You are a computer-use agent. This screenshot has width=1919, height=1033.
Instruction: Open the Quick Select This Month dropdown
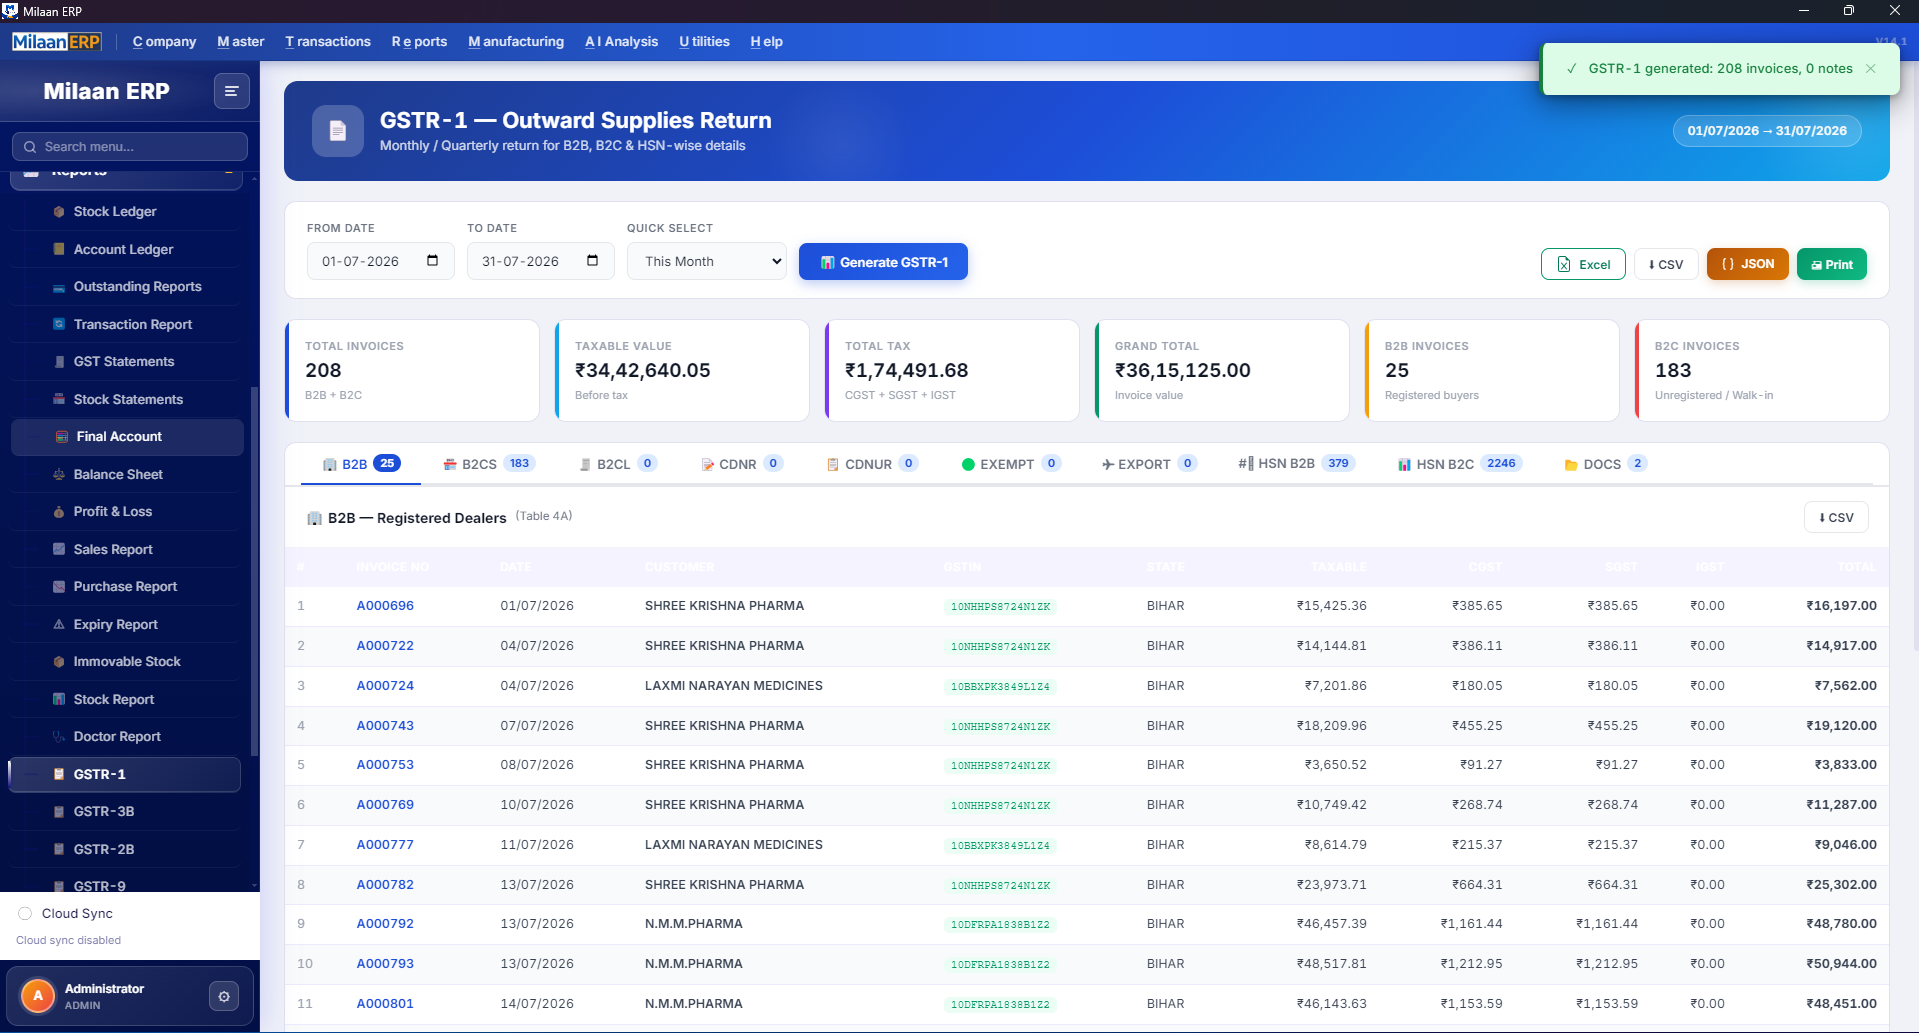tap(707, 261)
